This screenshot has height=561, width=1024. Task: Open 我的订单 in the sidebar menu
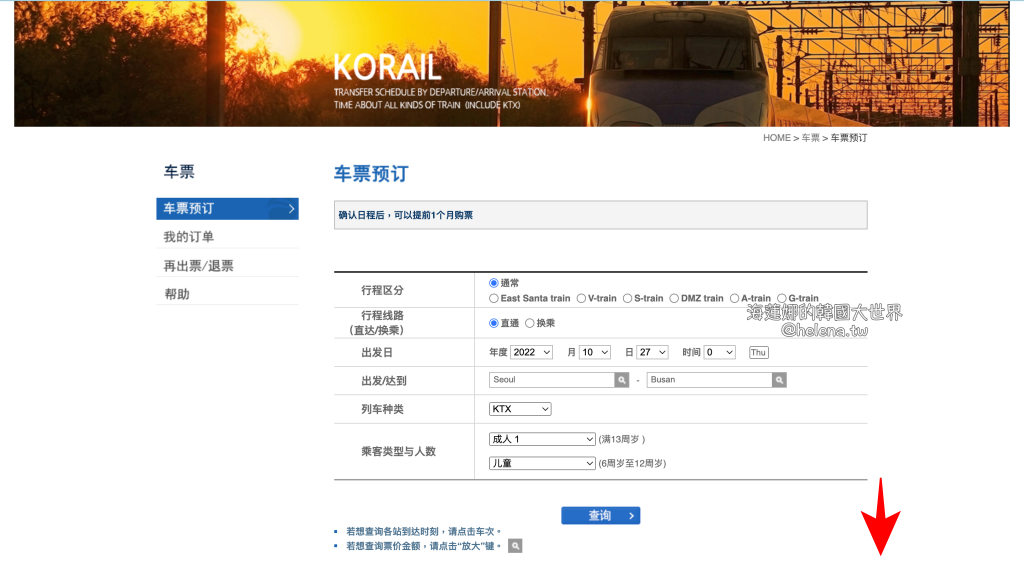[x=189, y=237]
